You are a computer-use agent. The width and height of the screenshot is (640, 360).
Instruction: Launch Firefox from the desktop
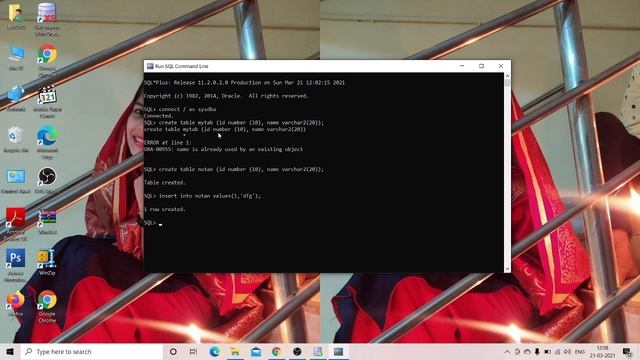click(x=16, y=304)
